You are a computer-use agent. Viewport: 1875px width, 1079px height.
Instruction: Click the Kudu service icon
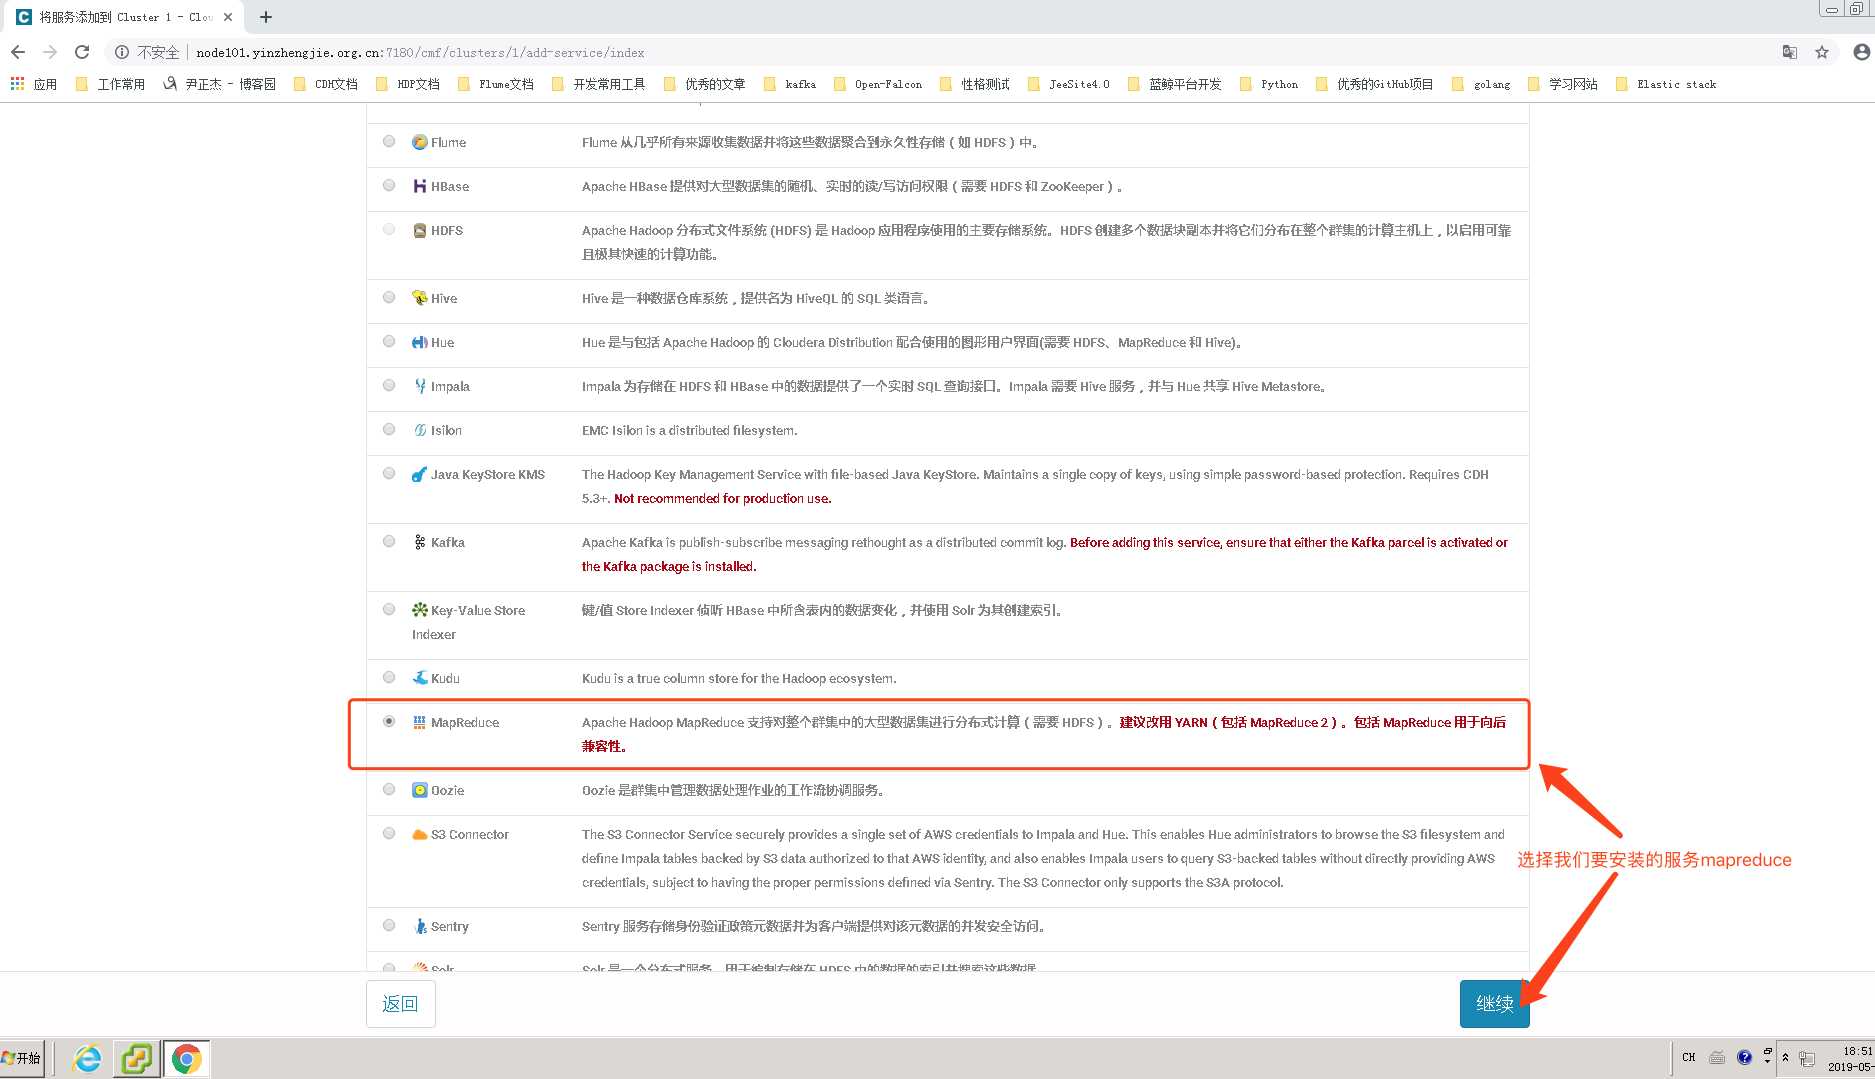420,678
